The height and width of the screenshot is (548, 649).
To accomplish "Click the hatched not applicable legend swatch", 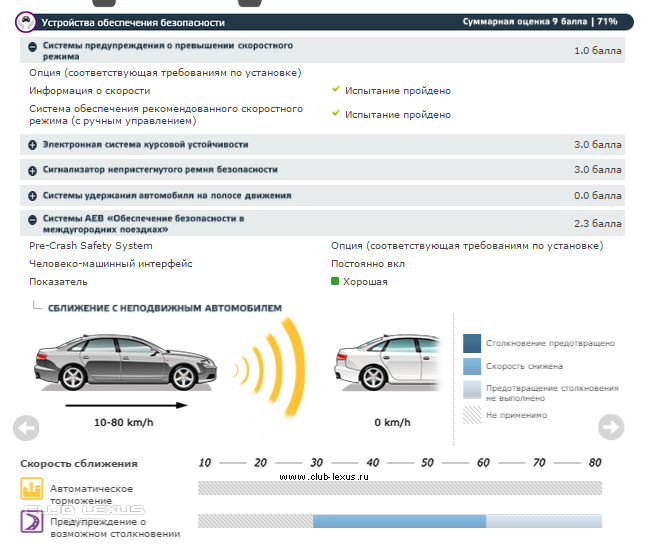I will tap(472, 414).
